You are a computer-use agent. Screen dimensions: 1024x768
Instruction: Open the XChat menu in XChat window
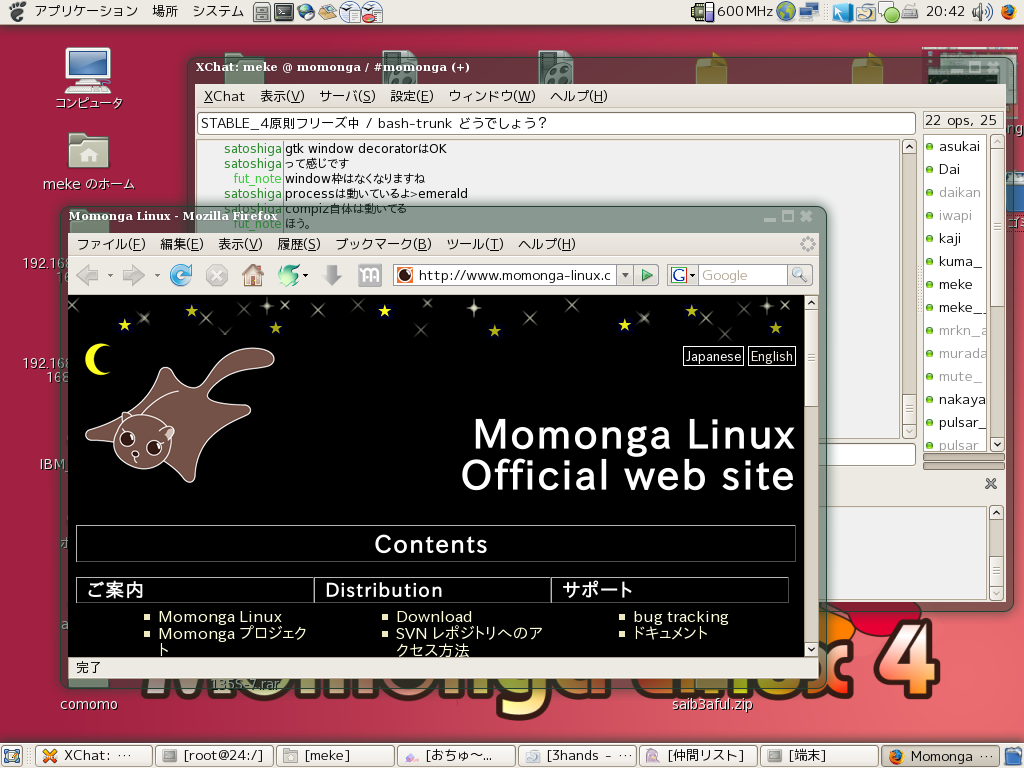pyautogui.click(x=224, y=97)
